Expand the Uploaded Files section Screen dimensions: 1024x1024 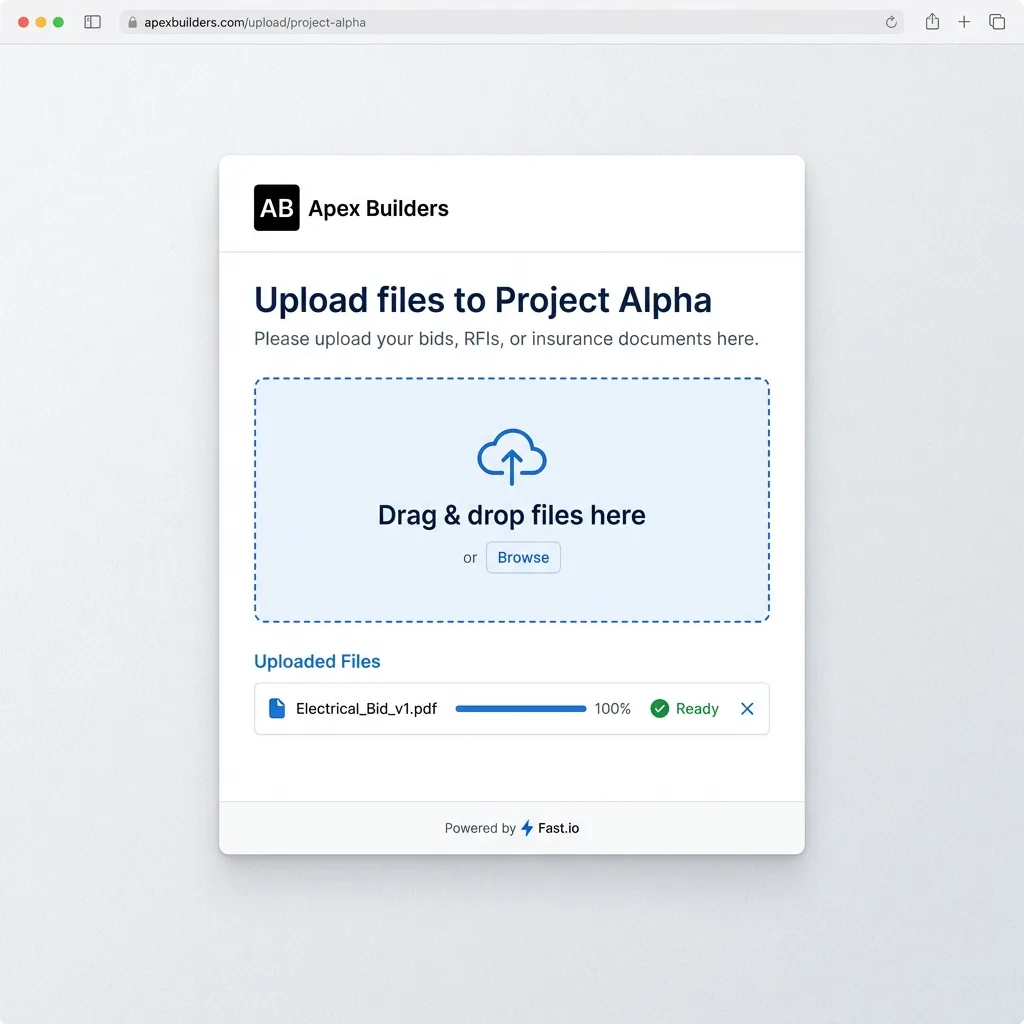(x=317, y=661)
